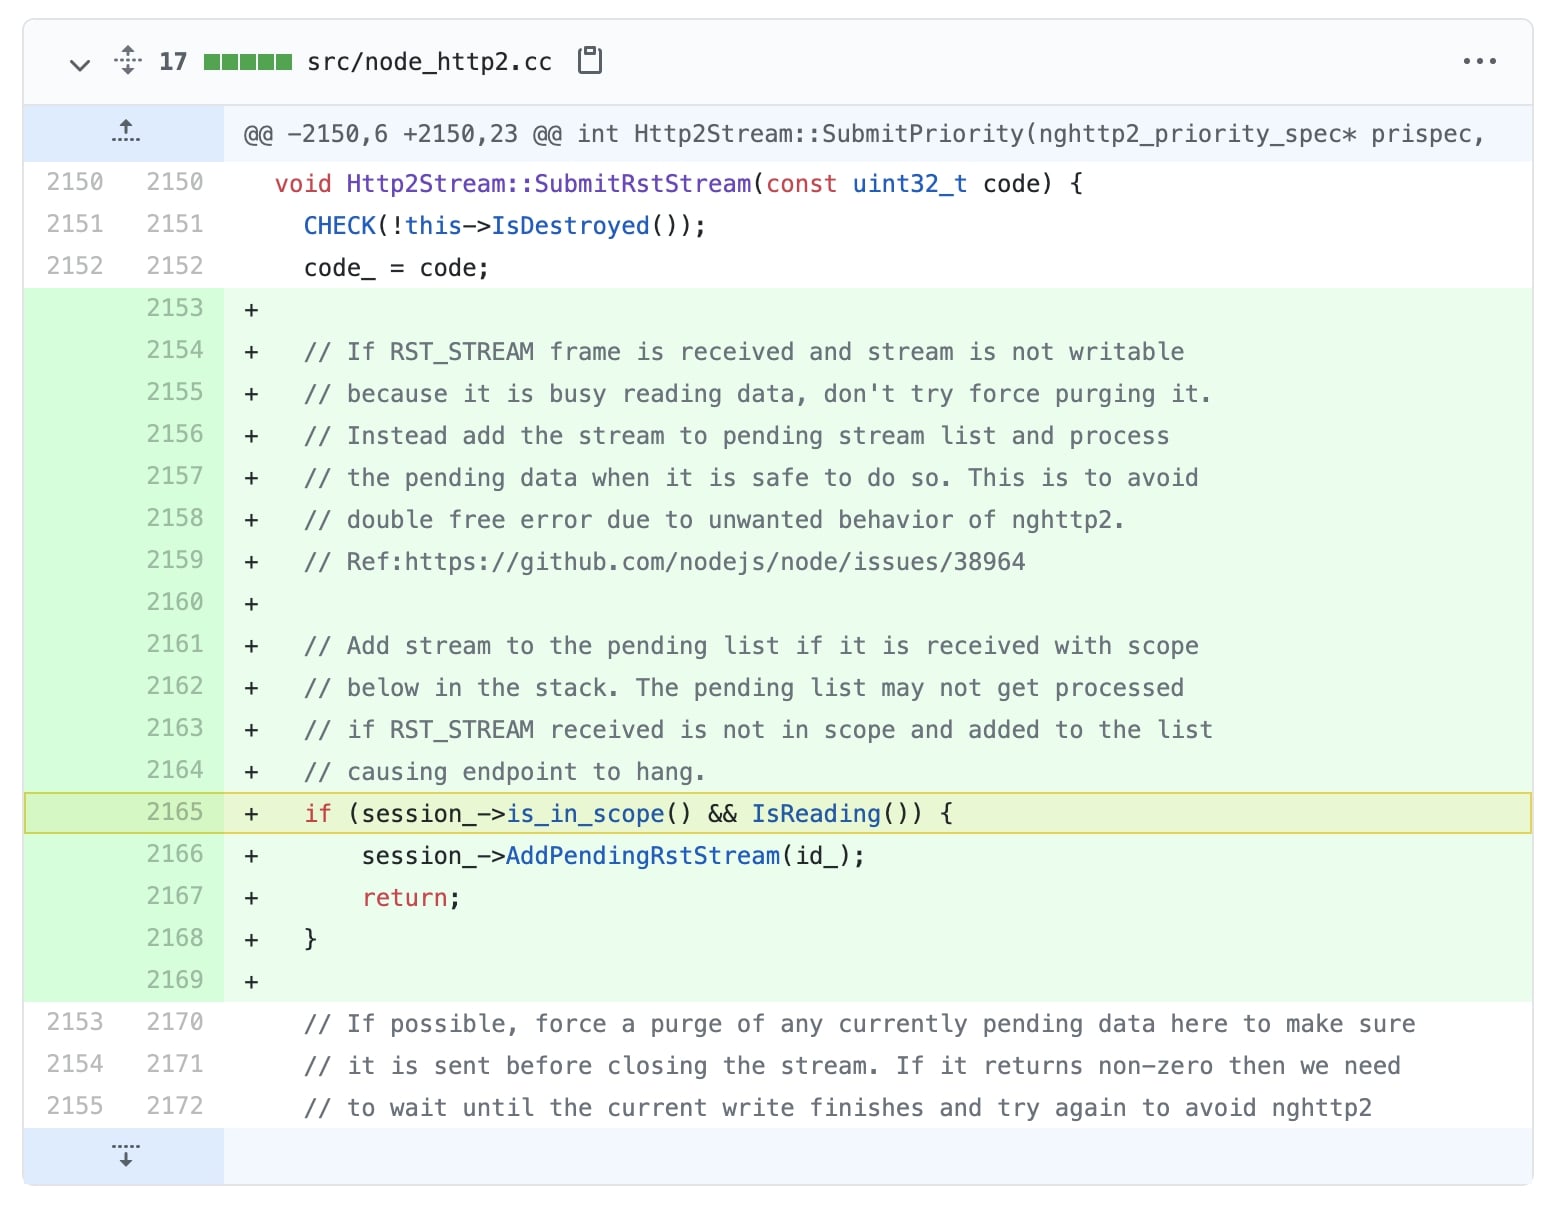Click old line number 2150
This screenshot has height=1206, width=1550.
coord(75,182)
